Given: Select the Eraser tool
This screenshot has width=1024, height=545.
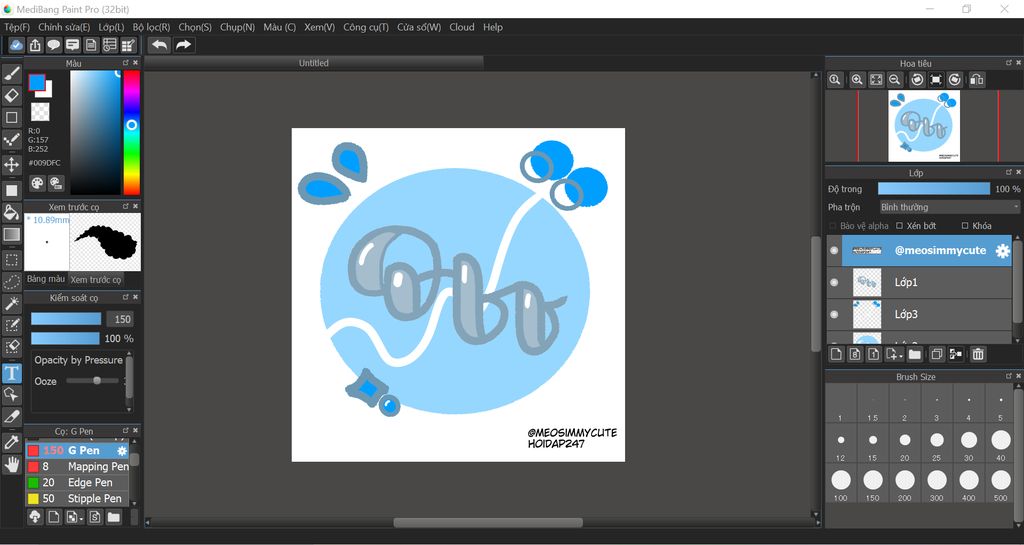Looking at the screenshot, I should click(12, 96).
